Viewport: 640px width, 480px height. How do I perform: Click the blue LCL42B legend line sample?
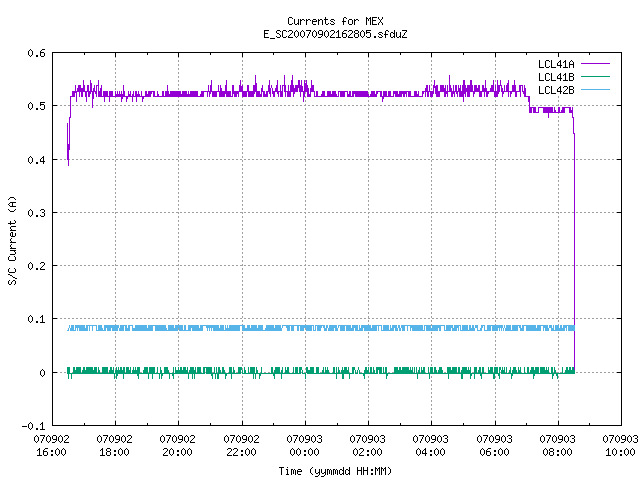coord(595,90)
